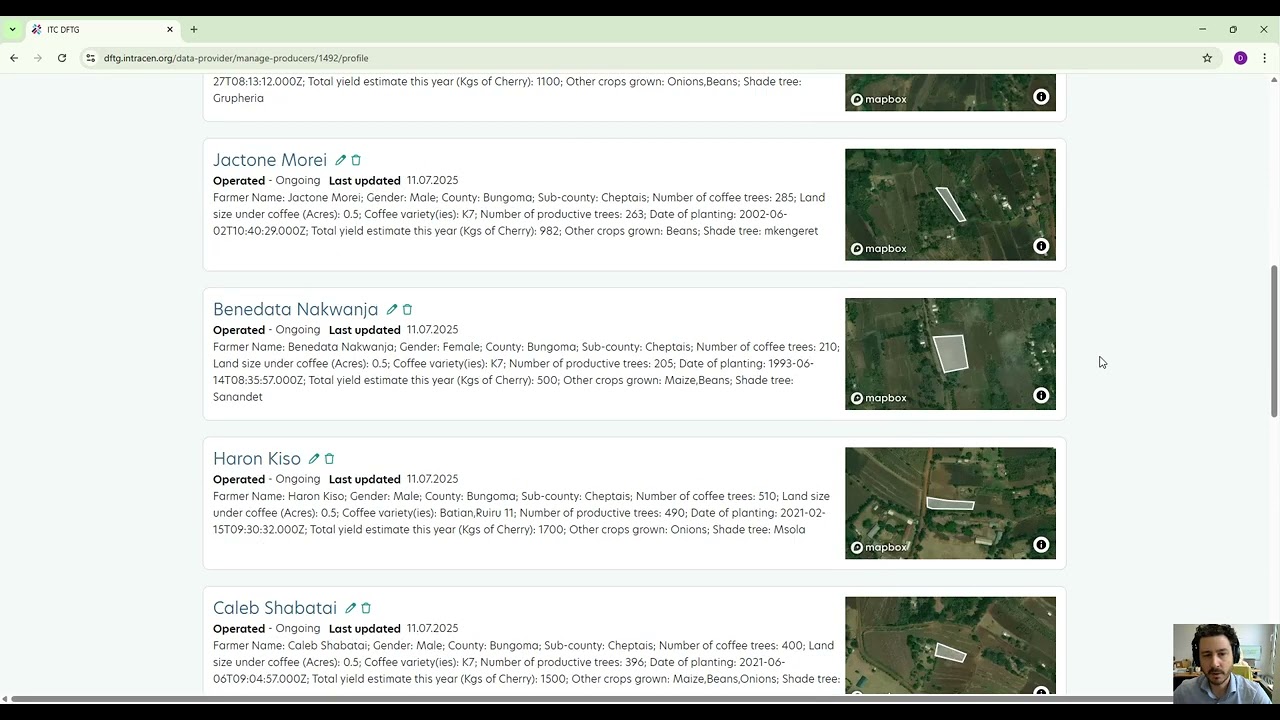The width and height of the screenshot is (1280, 720).
Task: Open a new browser tab
Action: [194, 29]
